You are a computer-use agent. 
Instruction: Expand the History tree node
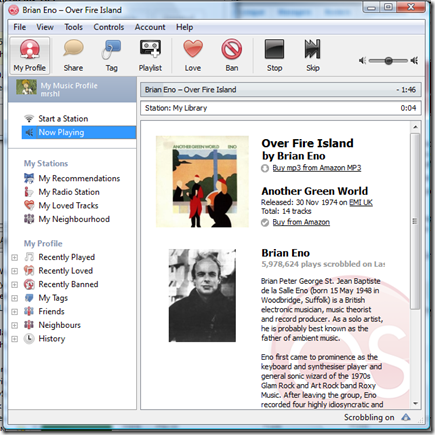tap(14, 339)
